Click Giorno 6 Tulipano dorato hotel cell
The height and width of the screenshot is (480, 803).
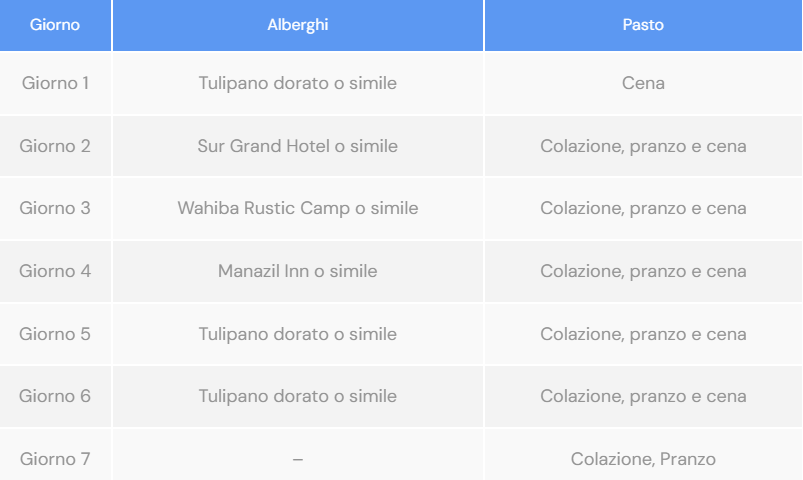point(298,396)
